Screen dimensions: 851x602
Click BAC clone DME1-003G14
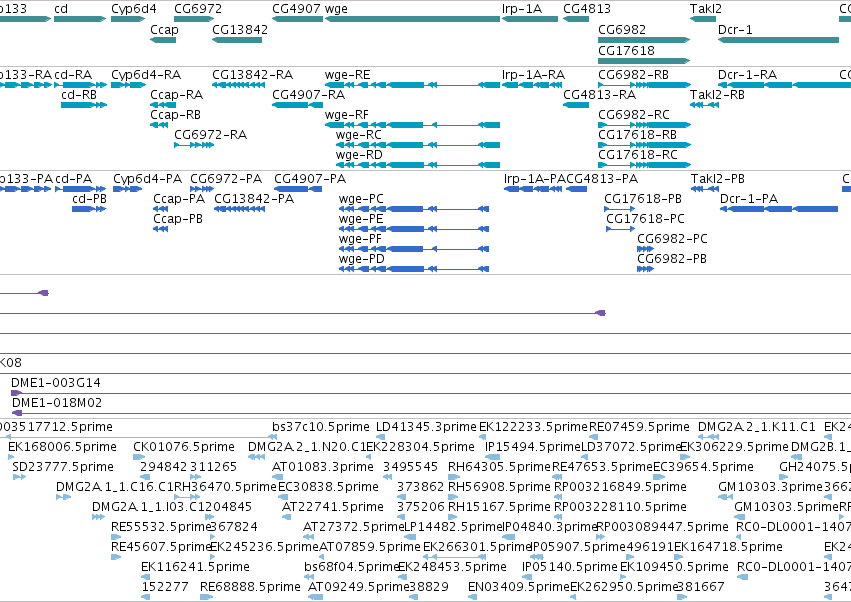pyautogui.click(x=431, y=394)
